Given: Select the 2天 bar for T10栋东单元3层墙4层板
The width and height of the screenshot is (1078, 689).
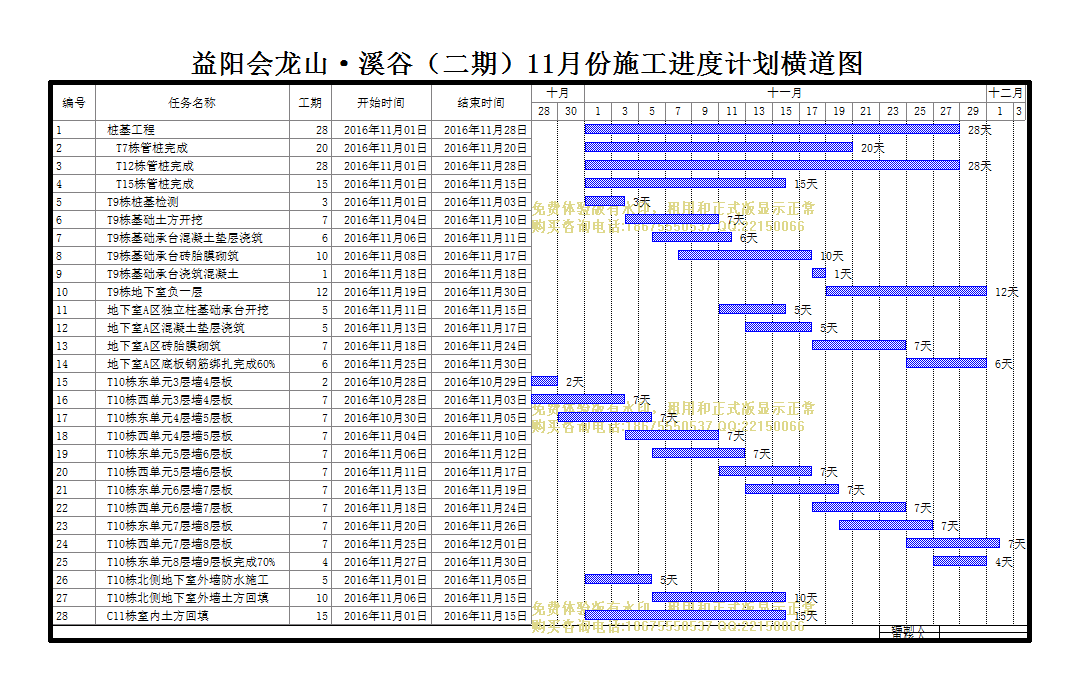Looking at the screenshot, I should [x=544, y=381].
